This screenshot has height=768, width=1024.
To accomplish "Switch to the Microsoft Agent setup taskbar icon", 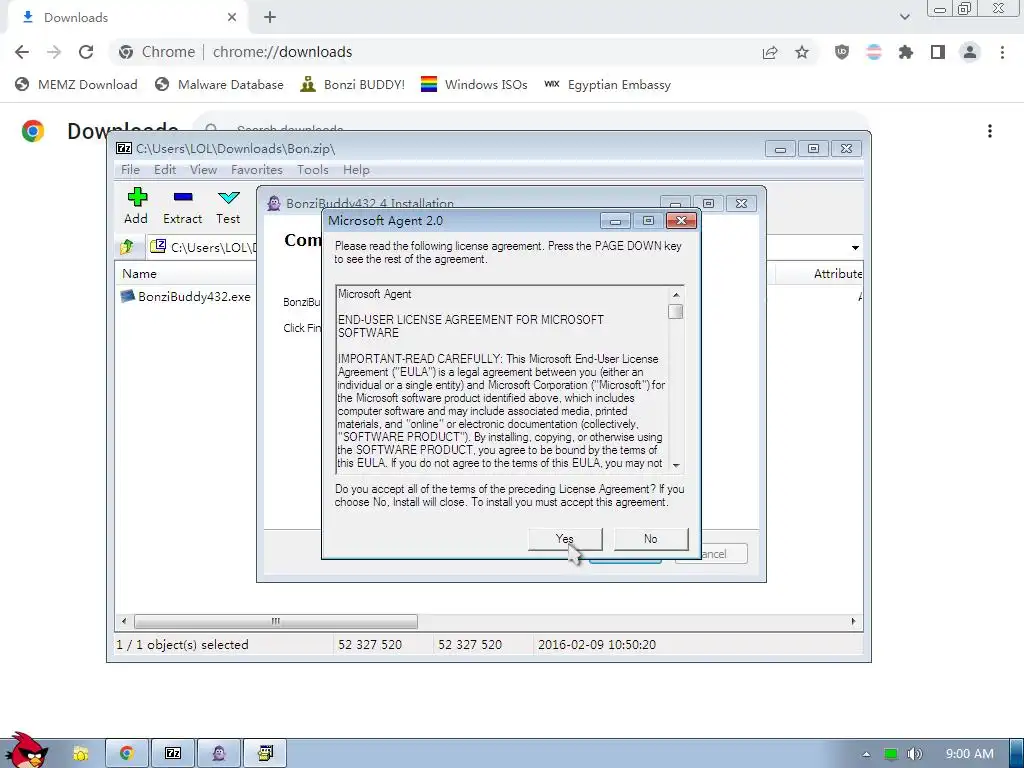I will [265, 753].
